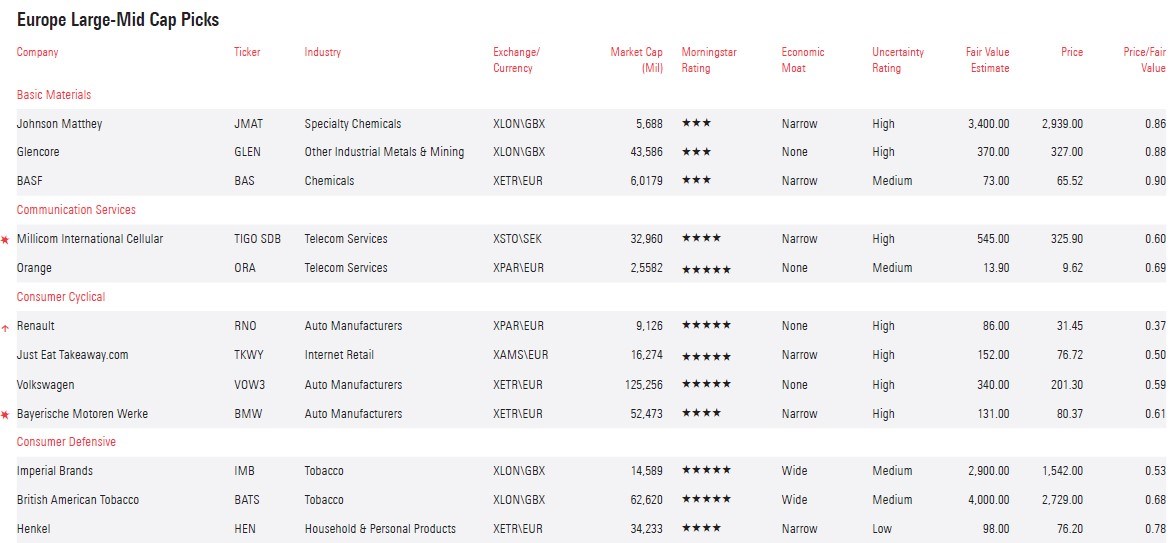Click BASF's fair value estimate of 73.00
This screenshot has width=1171, height=543.
[x=995, y=182]
